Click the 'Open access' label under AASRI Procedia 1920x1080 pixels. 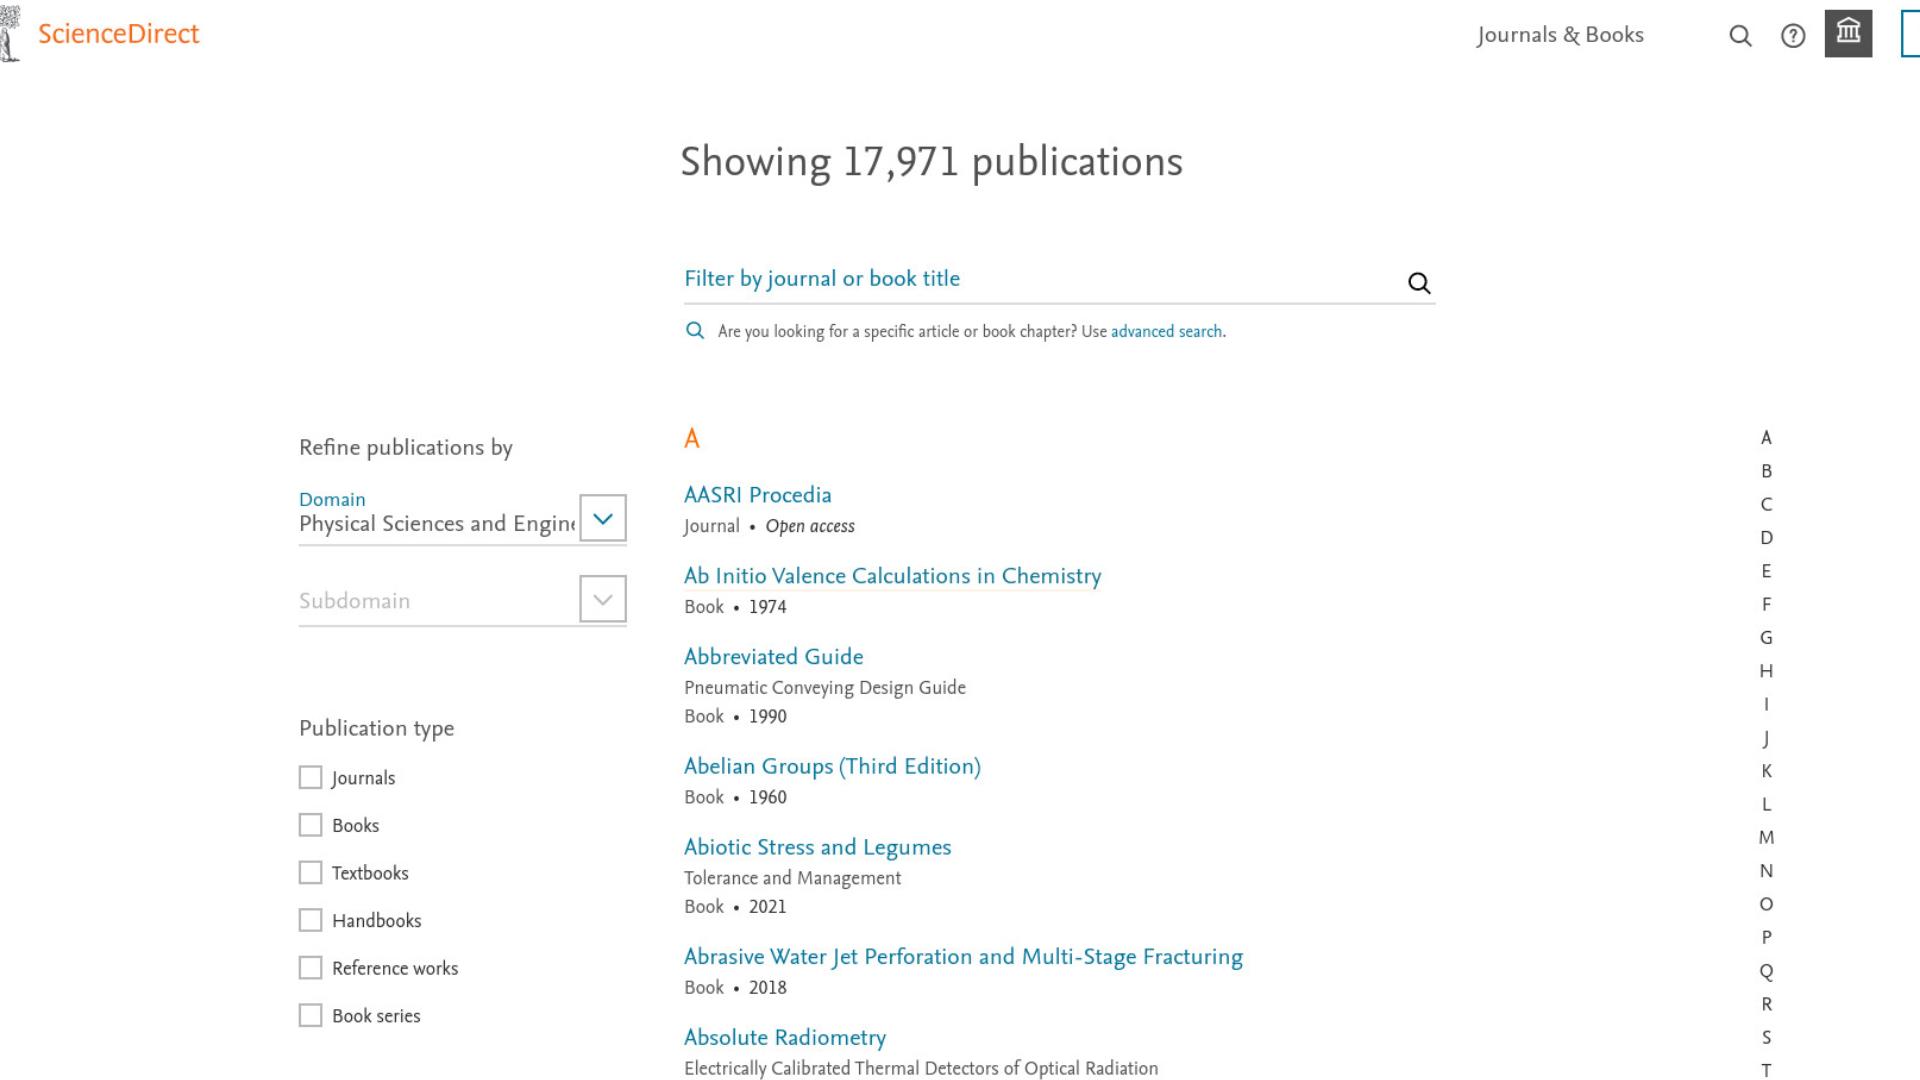810,526
